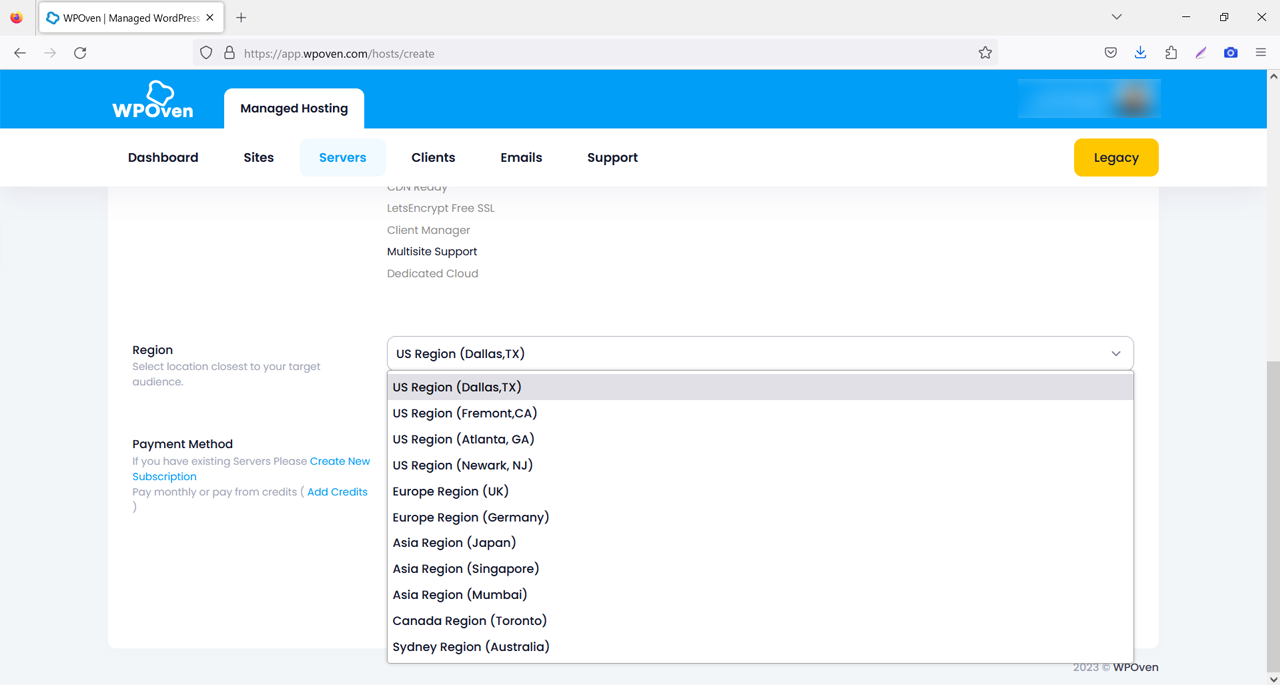Click Multisite Support feature text
This screenshot has height=685, width=1280.
(x=432, y=252)
